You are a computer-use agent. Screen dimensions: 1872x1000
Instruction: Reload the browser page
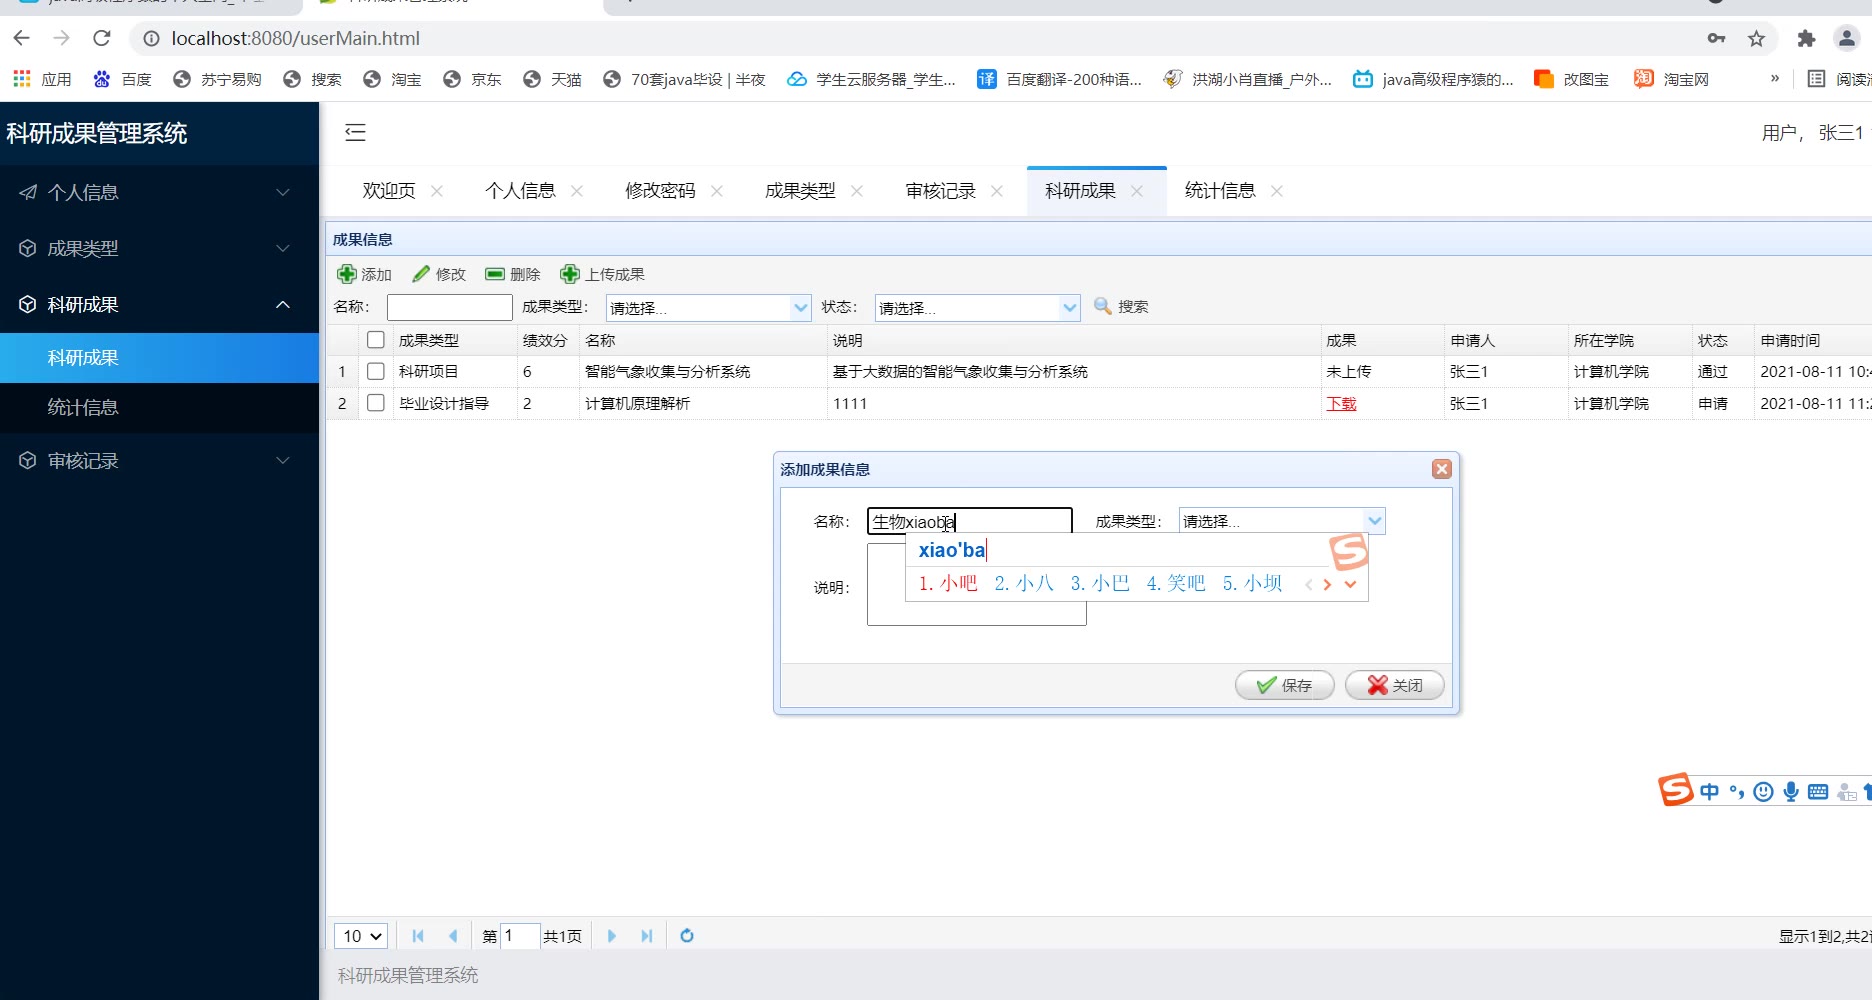click(101, 38)
